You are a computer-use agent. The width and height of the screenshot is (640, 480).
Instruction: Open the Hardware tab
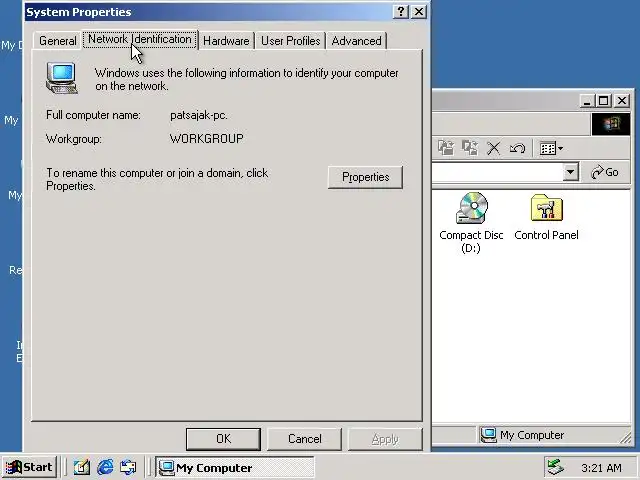226,41
